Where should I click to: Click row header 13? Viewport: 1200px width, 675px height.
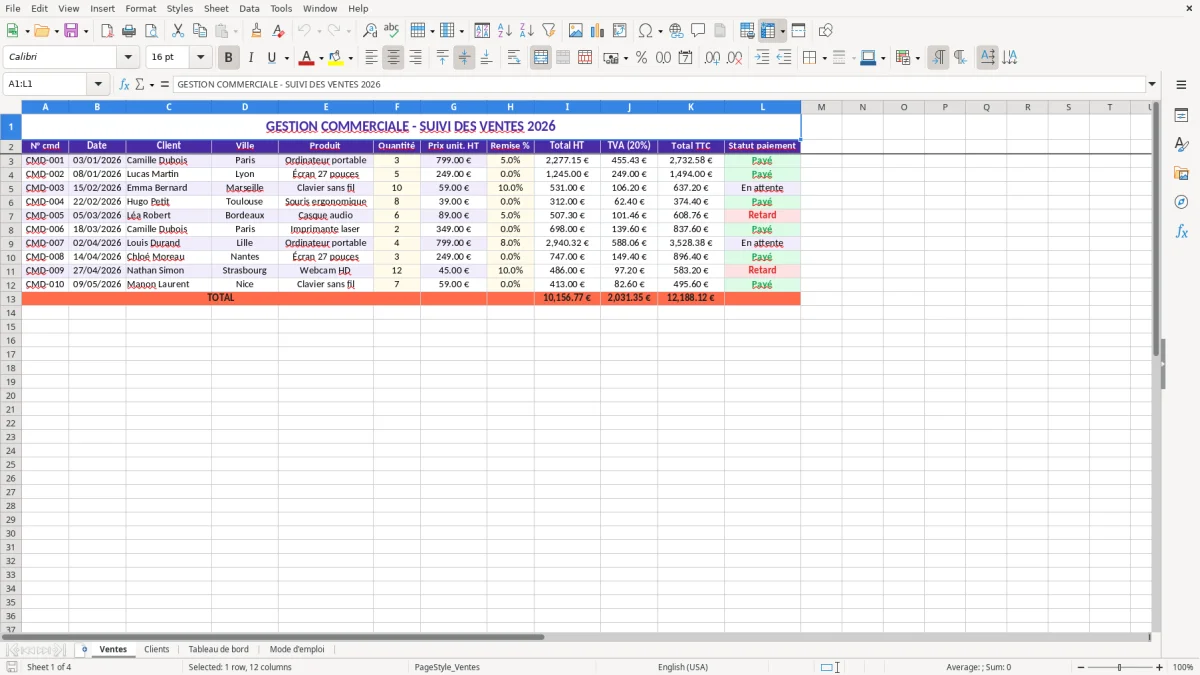(11, 299)
